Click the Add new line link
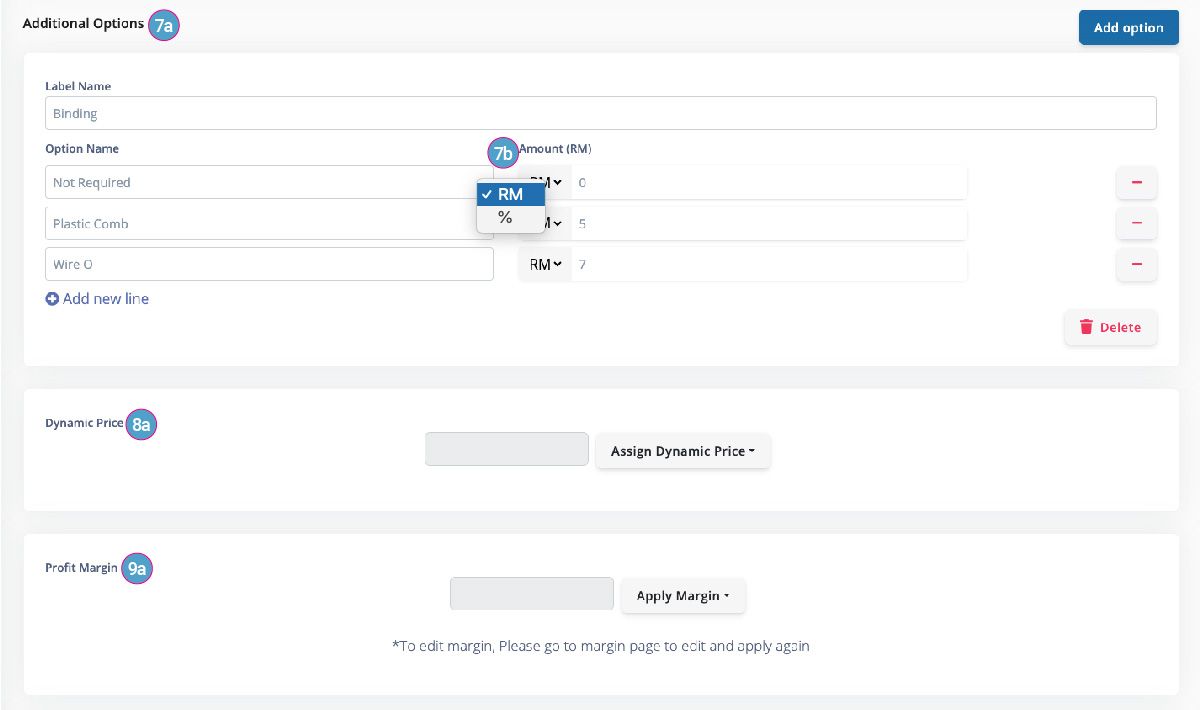This screenshot has width=1200, height=710. tap(97, 298)
